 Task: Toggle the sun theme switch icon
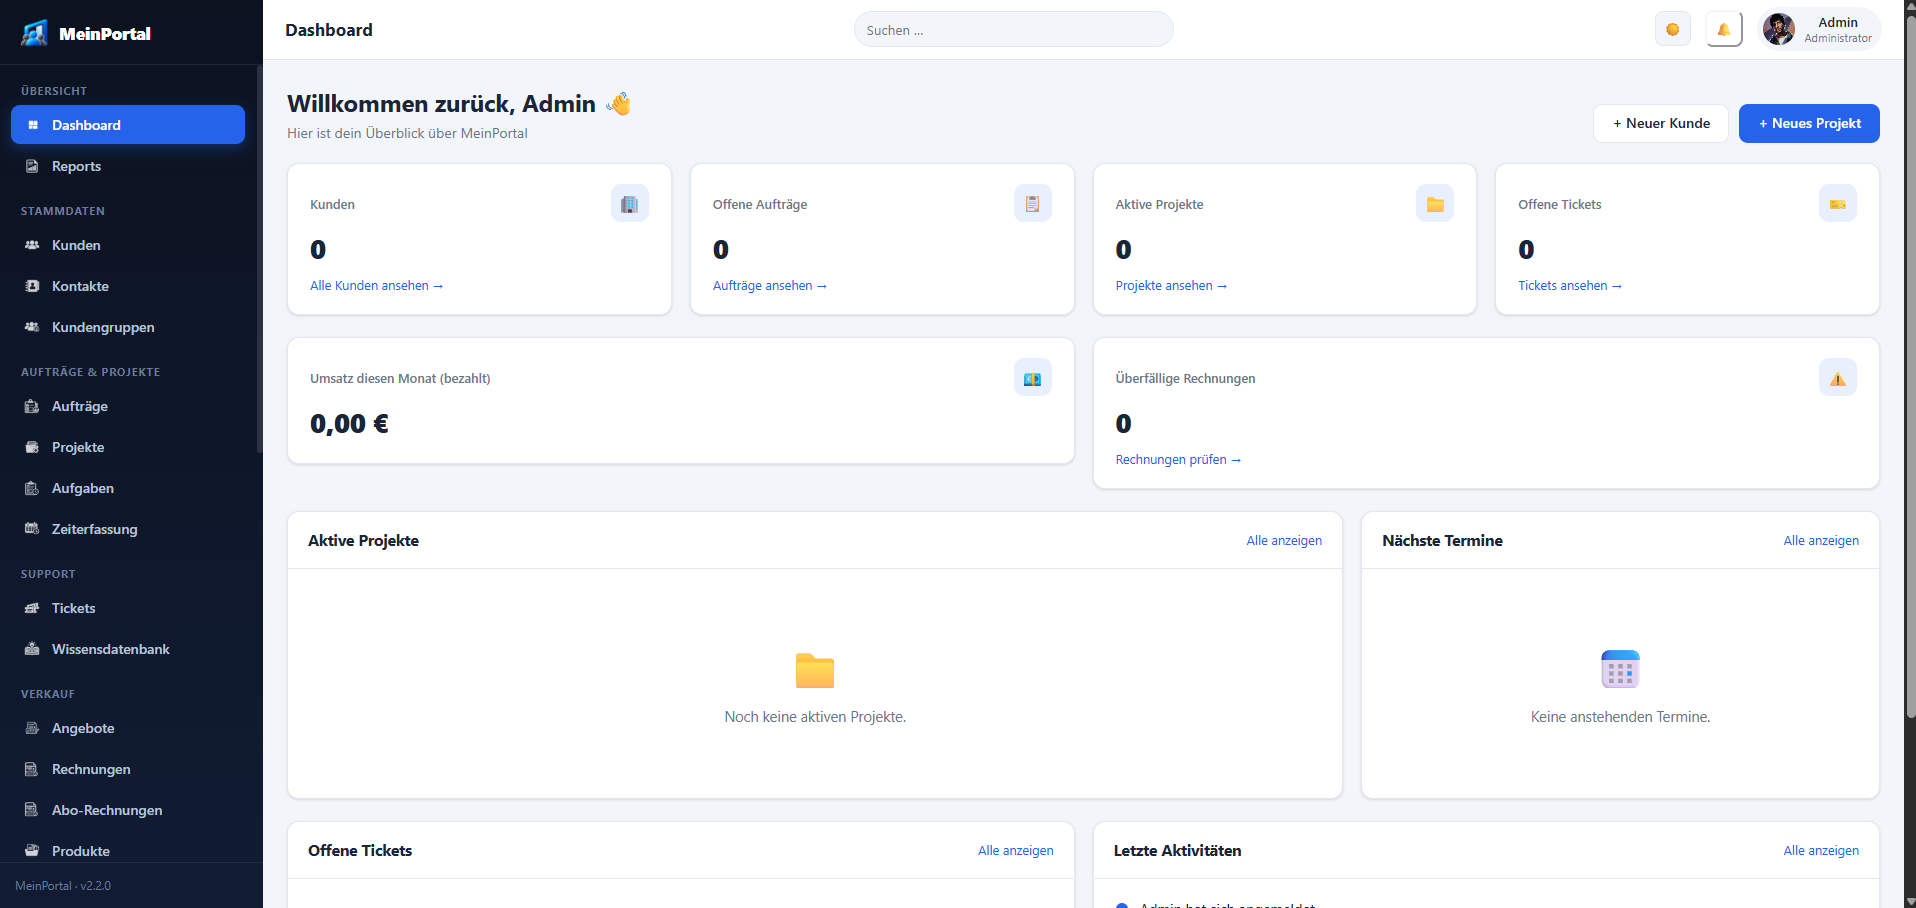click(1672, 30)
